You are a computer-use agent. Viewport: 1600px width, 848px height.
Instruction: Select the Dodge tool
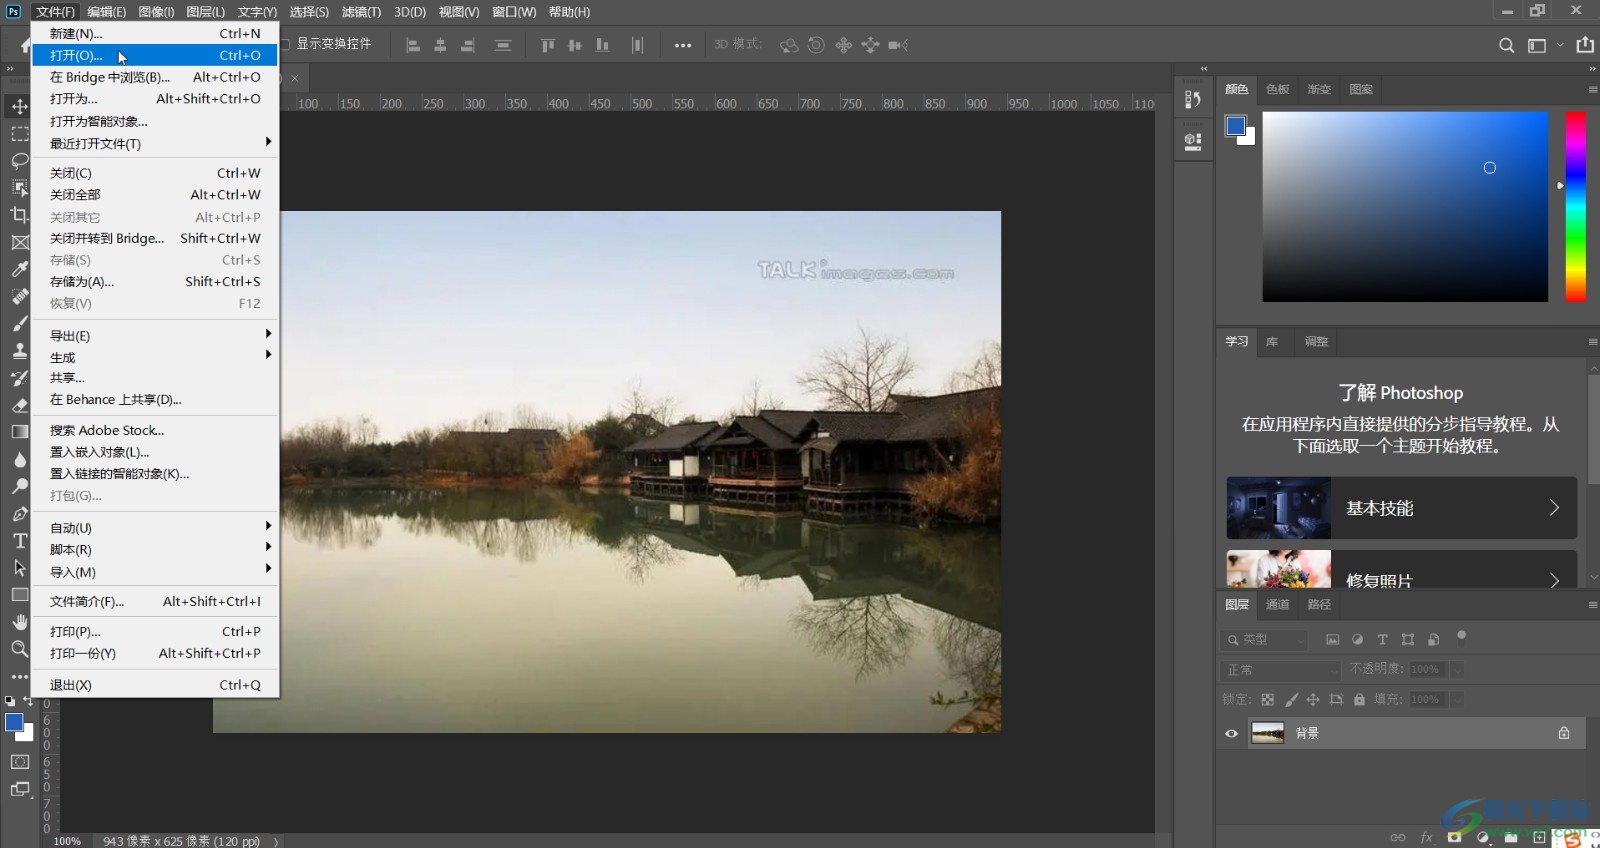tap(19, 486)
